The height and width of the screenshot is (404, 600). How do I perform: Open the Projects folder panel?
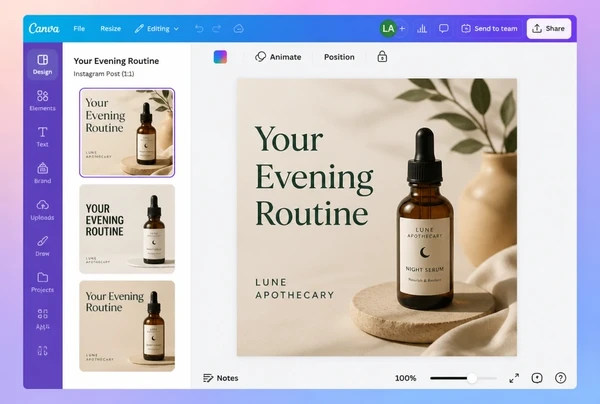(42, 282)
